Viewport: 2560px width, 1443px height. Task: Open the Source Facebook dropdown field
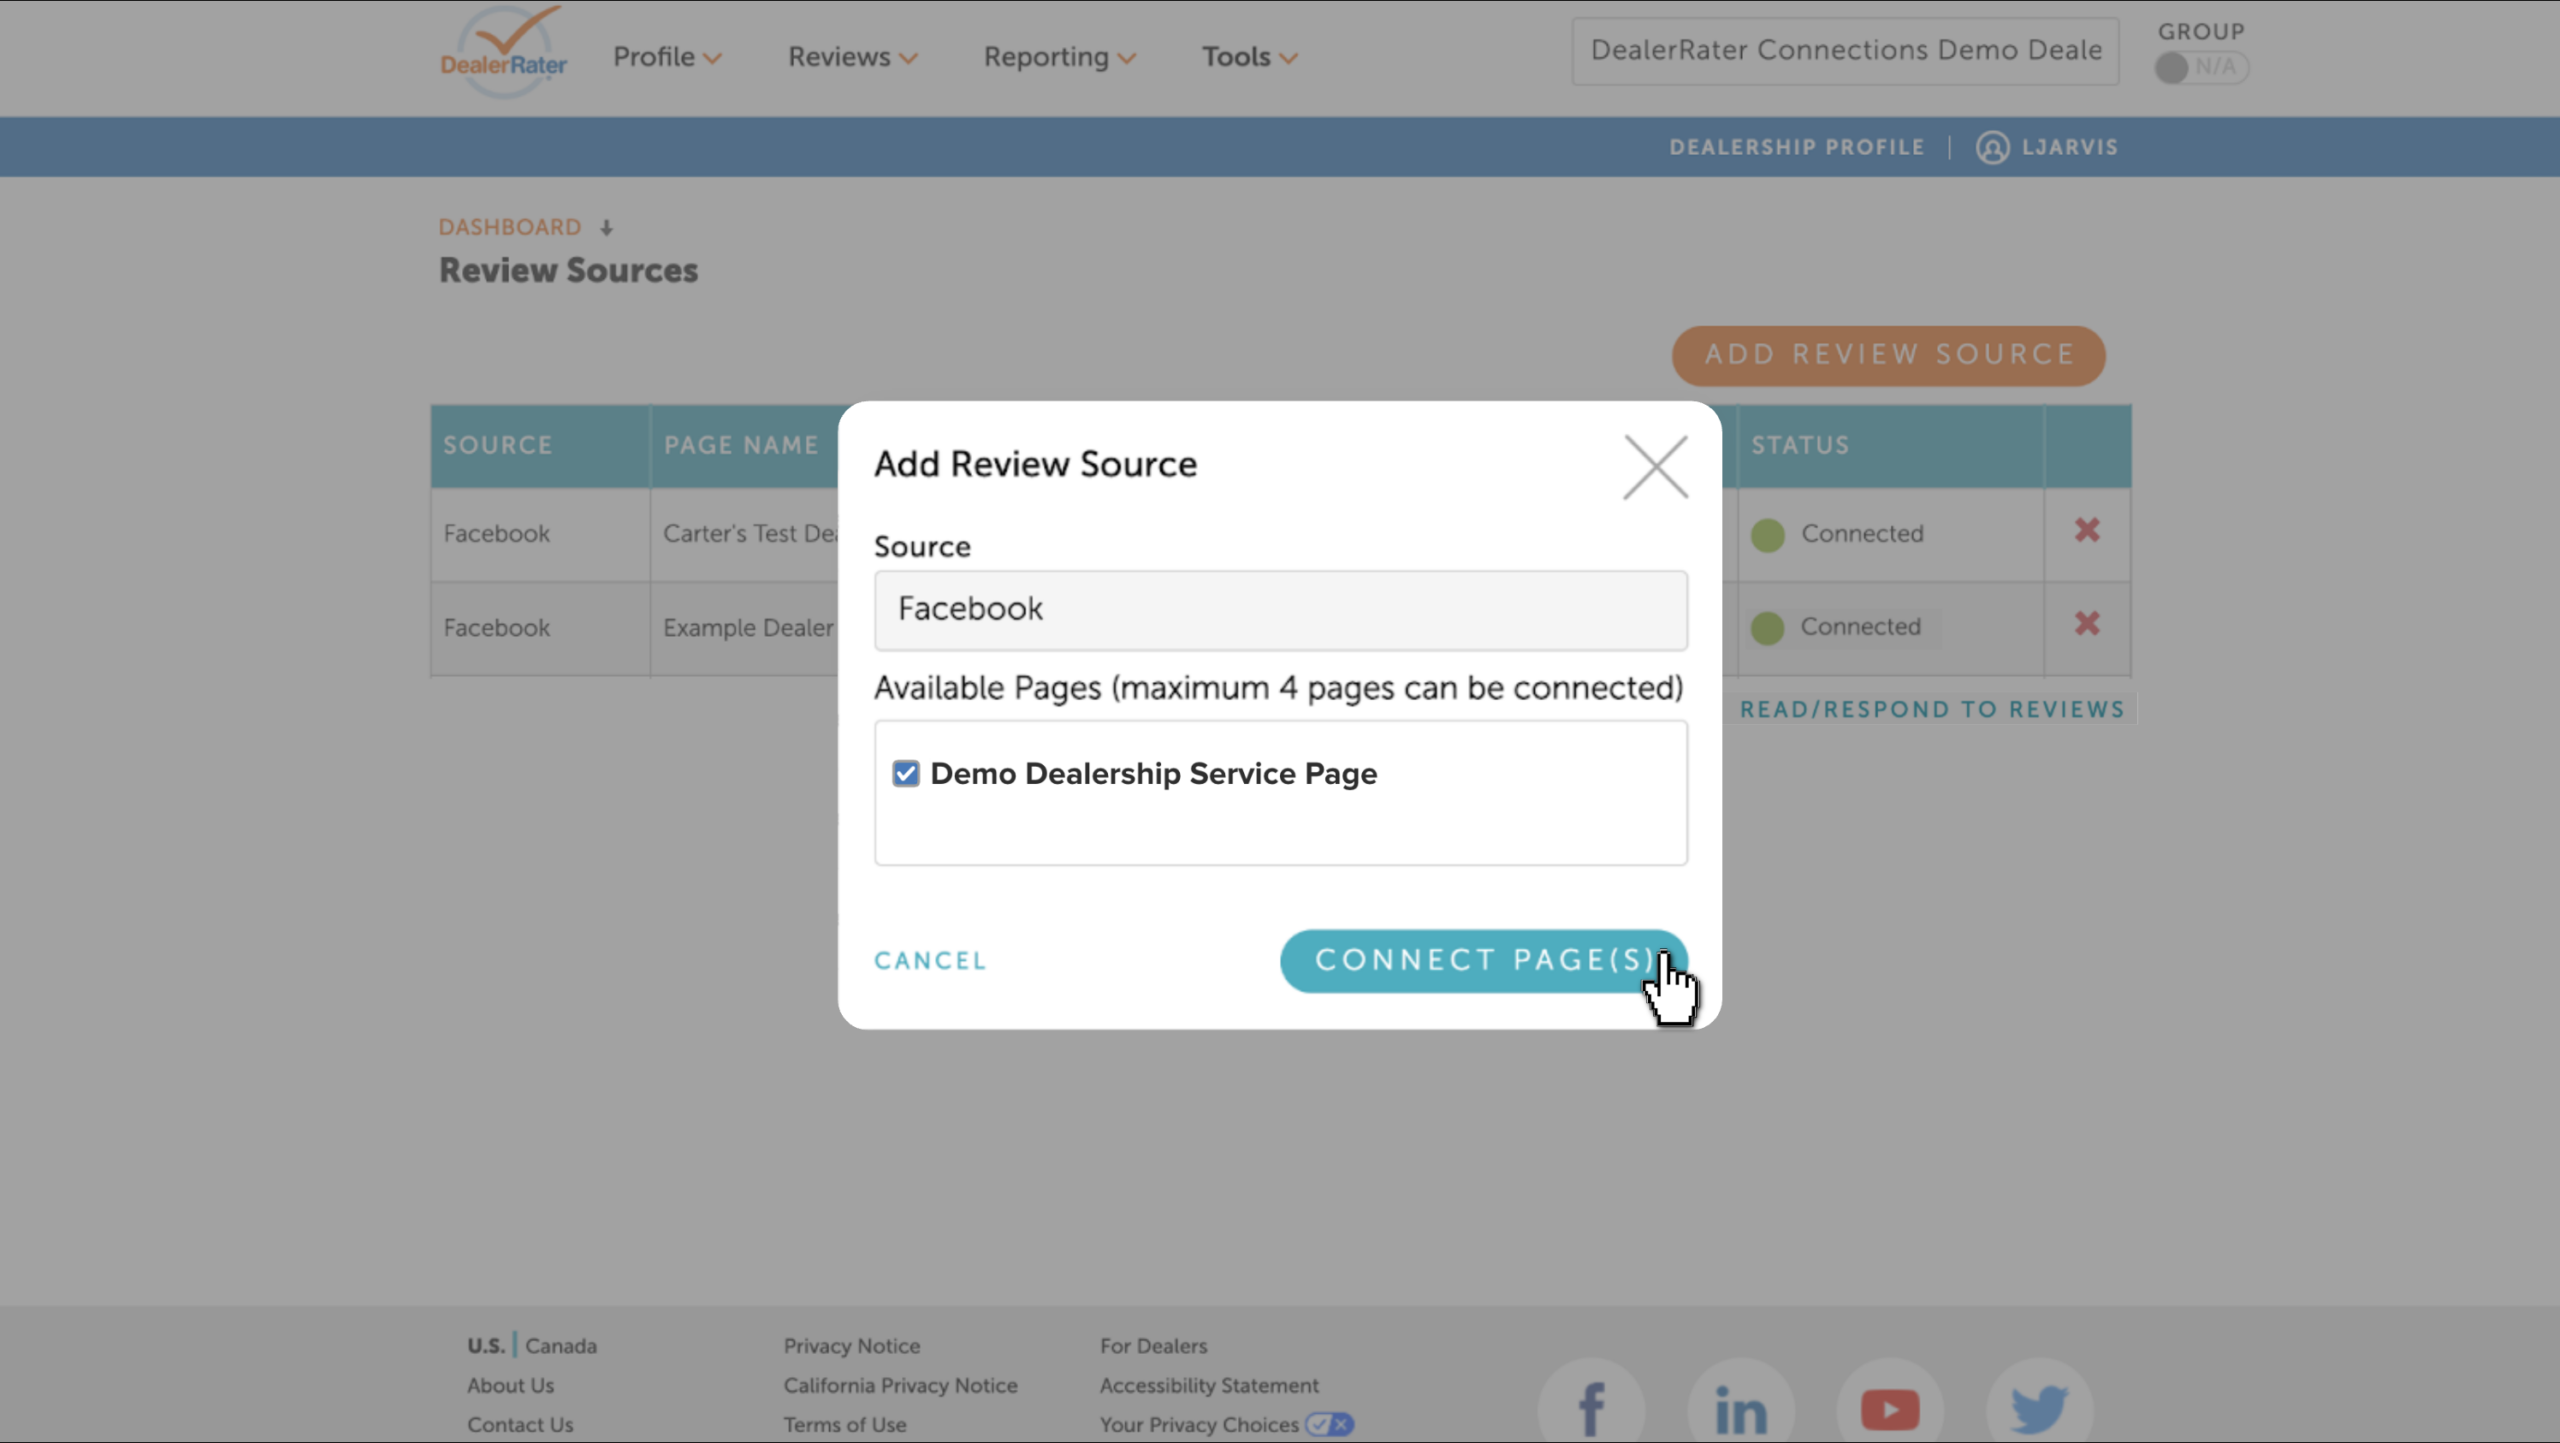tap(1281, 610)
